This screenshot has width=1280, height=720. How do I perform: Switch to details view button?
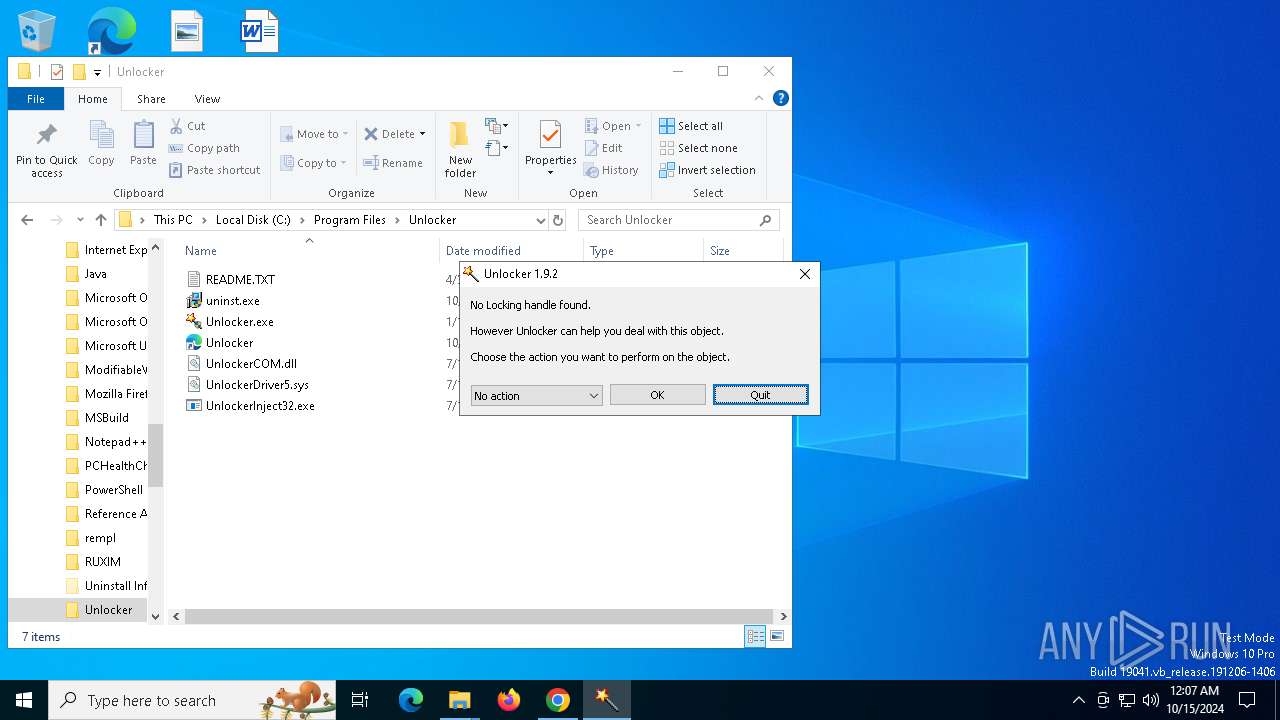tap(756, 636)
